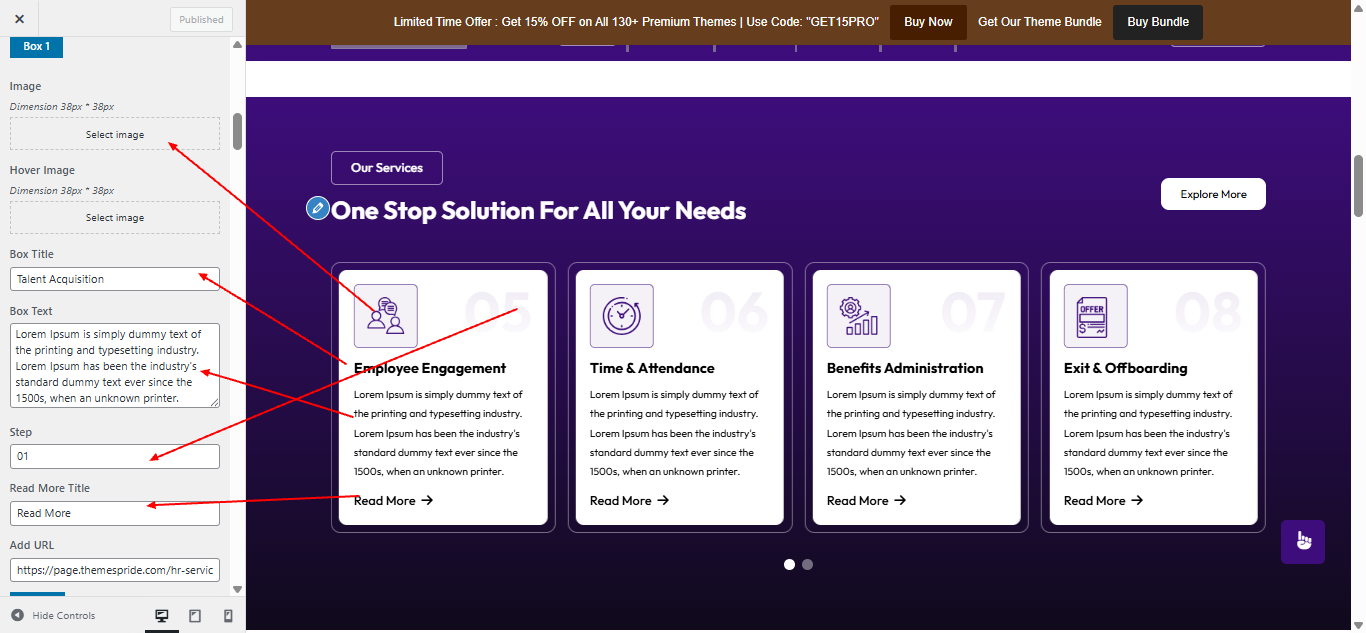Click the gear-chart icon on Benefits Administration card
1366x633 pixels.
(x=857, y=315)
